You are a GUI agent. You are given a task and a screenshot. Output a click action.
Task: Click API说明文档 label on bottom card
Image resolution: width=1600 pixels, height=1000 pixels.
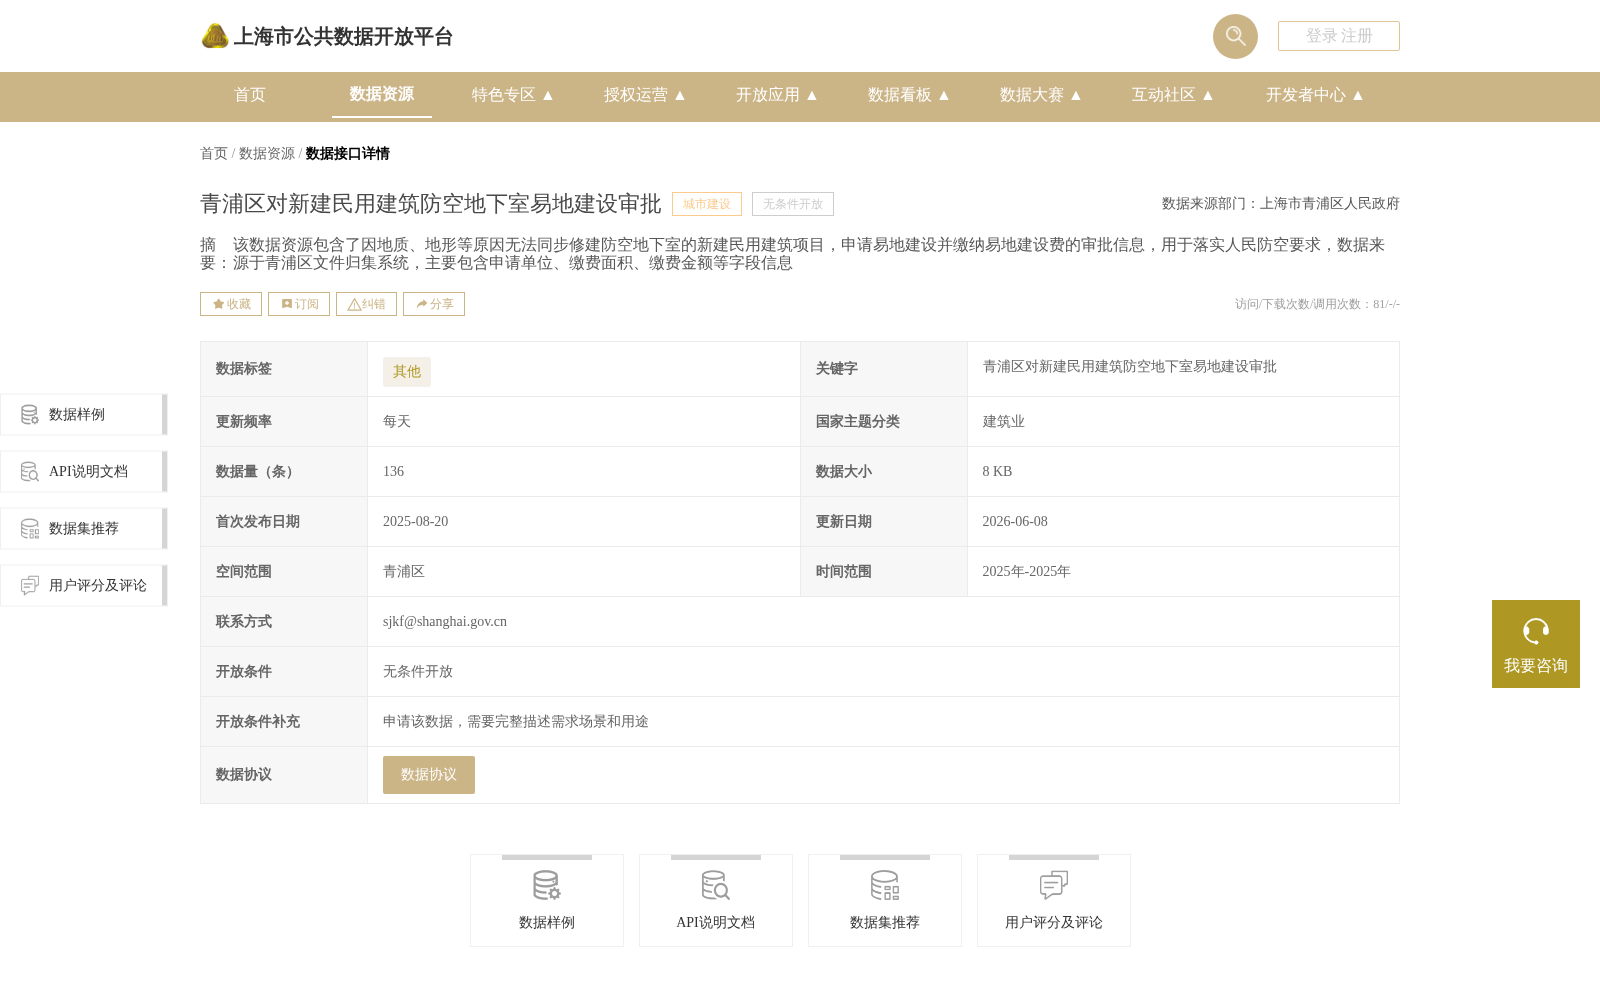coord(716,923)
